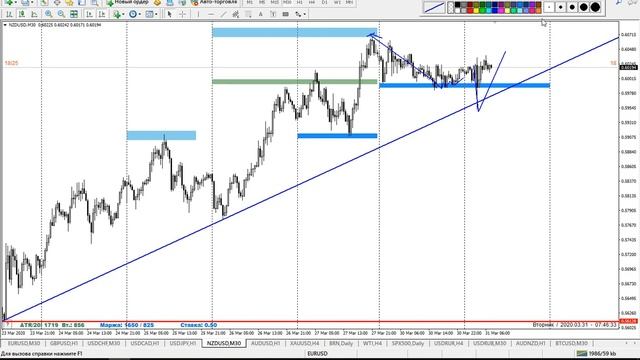Click the connection status 1986/59 kb indicator

pos(596,353)
